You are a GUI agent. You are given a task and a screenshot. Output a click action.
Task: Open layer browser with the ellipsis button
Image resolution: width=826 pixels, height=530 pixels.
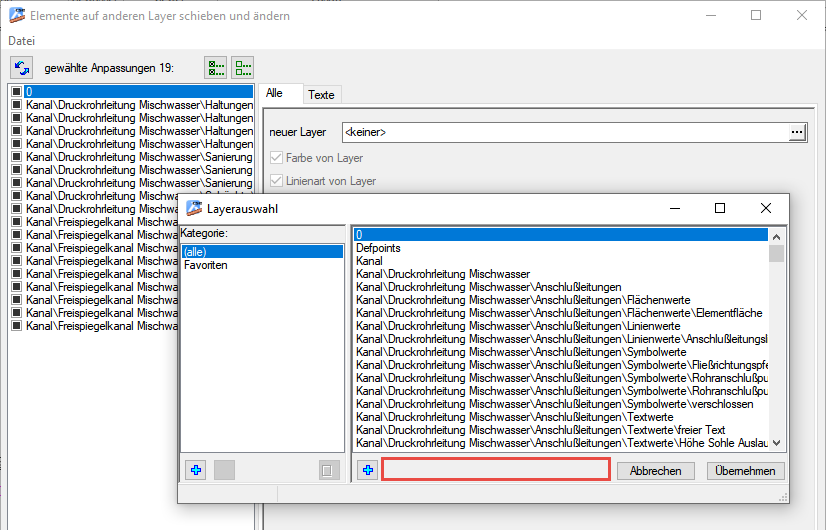tap(796, 132)
